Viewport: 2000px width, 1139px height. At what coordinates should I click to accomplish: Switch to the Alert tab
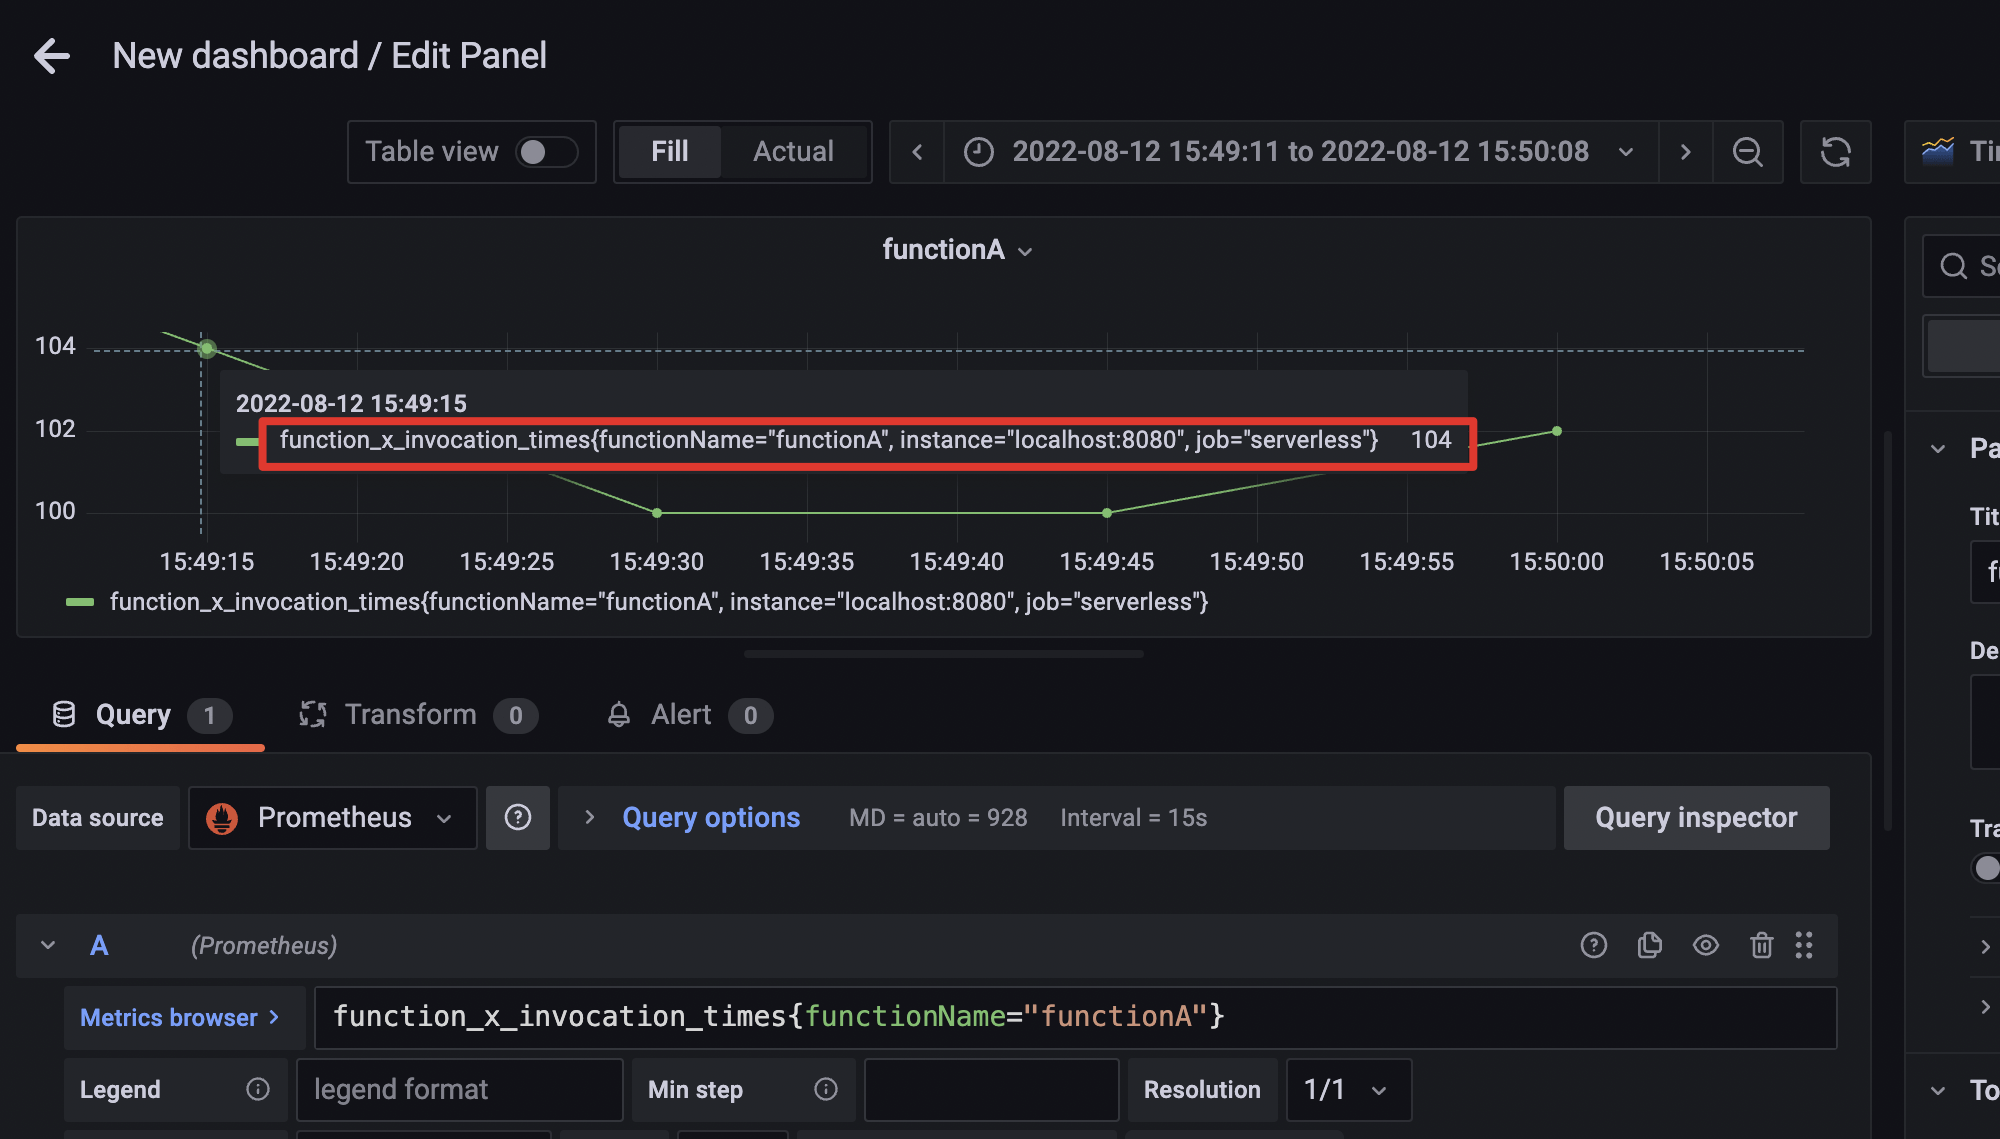681,715
